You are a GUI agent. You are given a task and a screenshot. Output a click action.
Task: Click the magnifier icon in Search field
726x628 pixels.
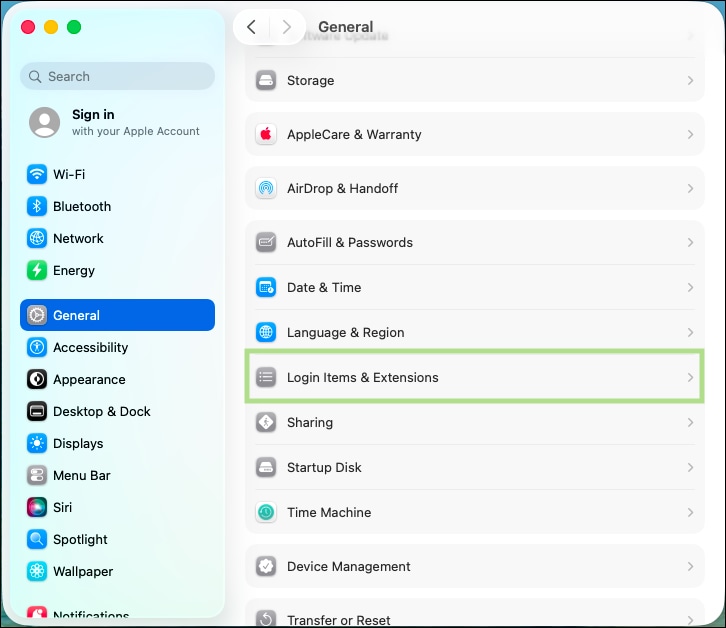coord(35,76)
